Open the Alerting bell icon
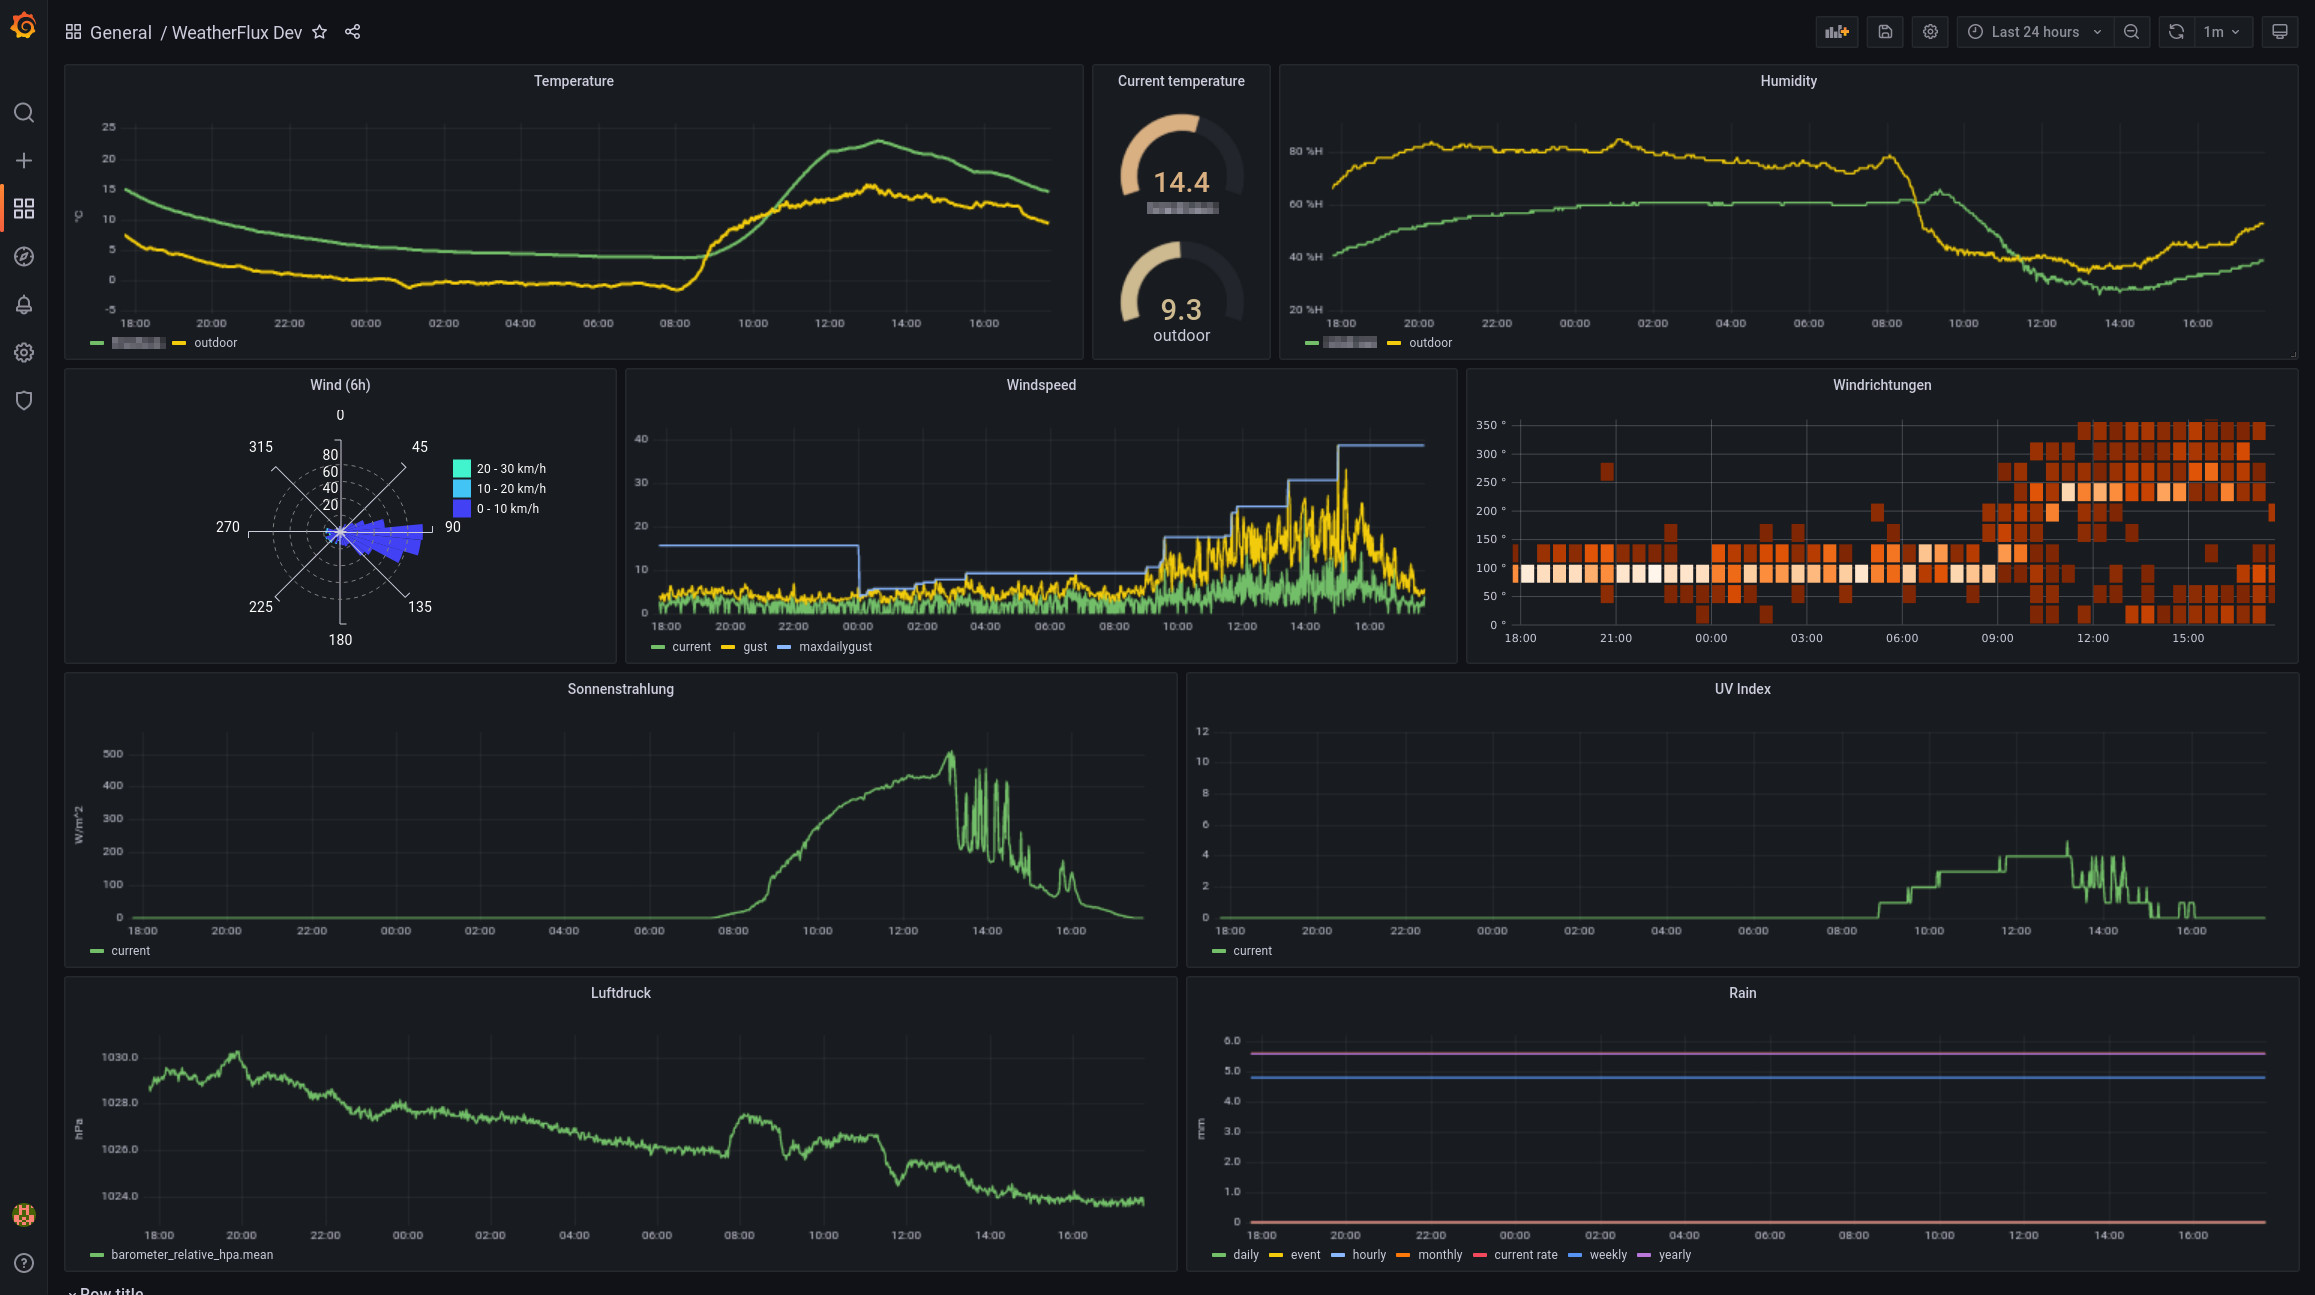This screenshot has height=1295, width=2315. tap(24, 305)
